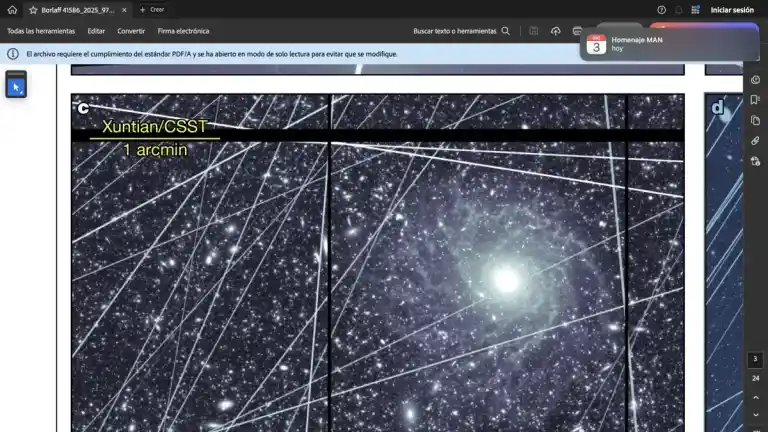Open the apps grid icon
The image size is (768, 432).
pos(694,10)
